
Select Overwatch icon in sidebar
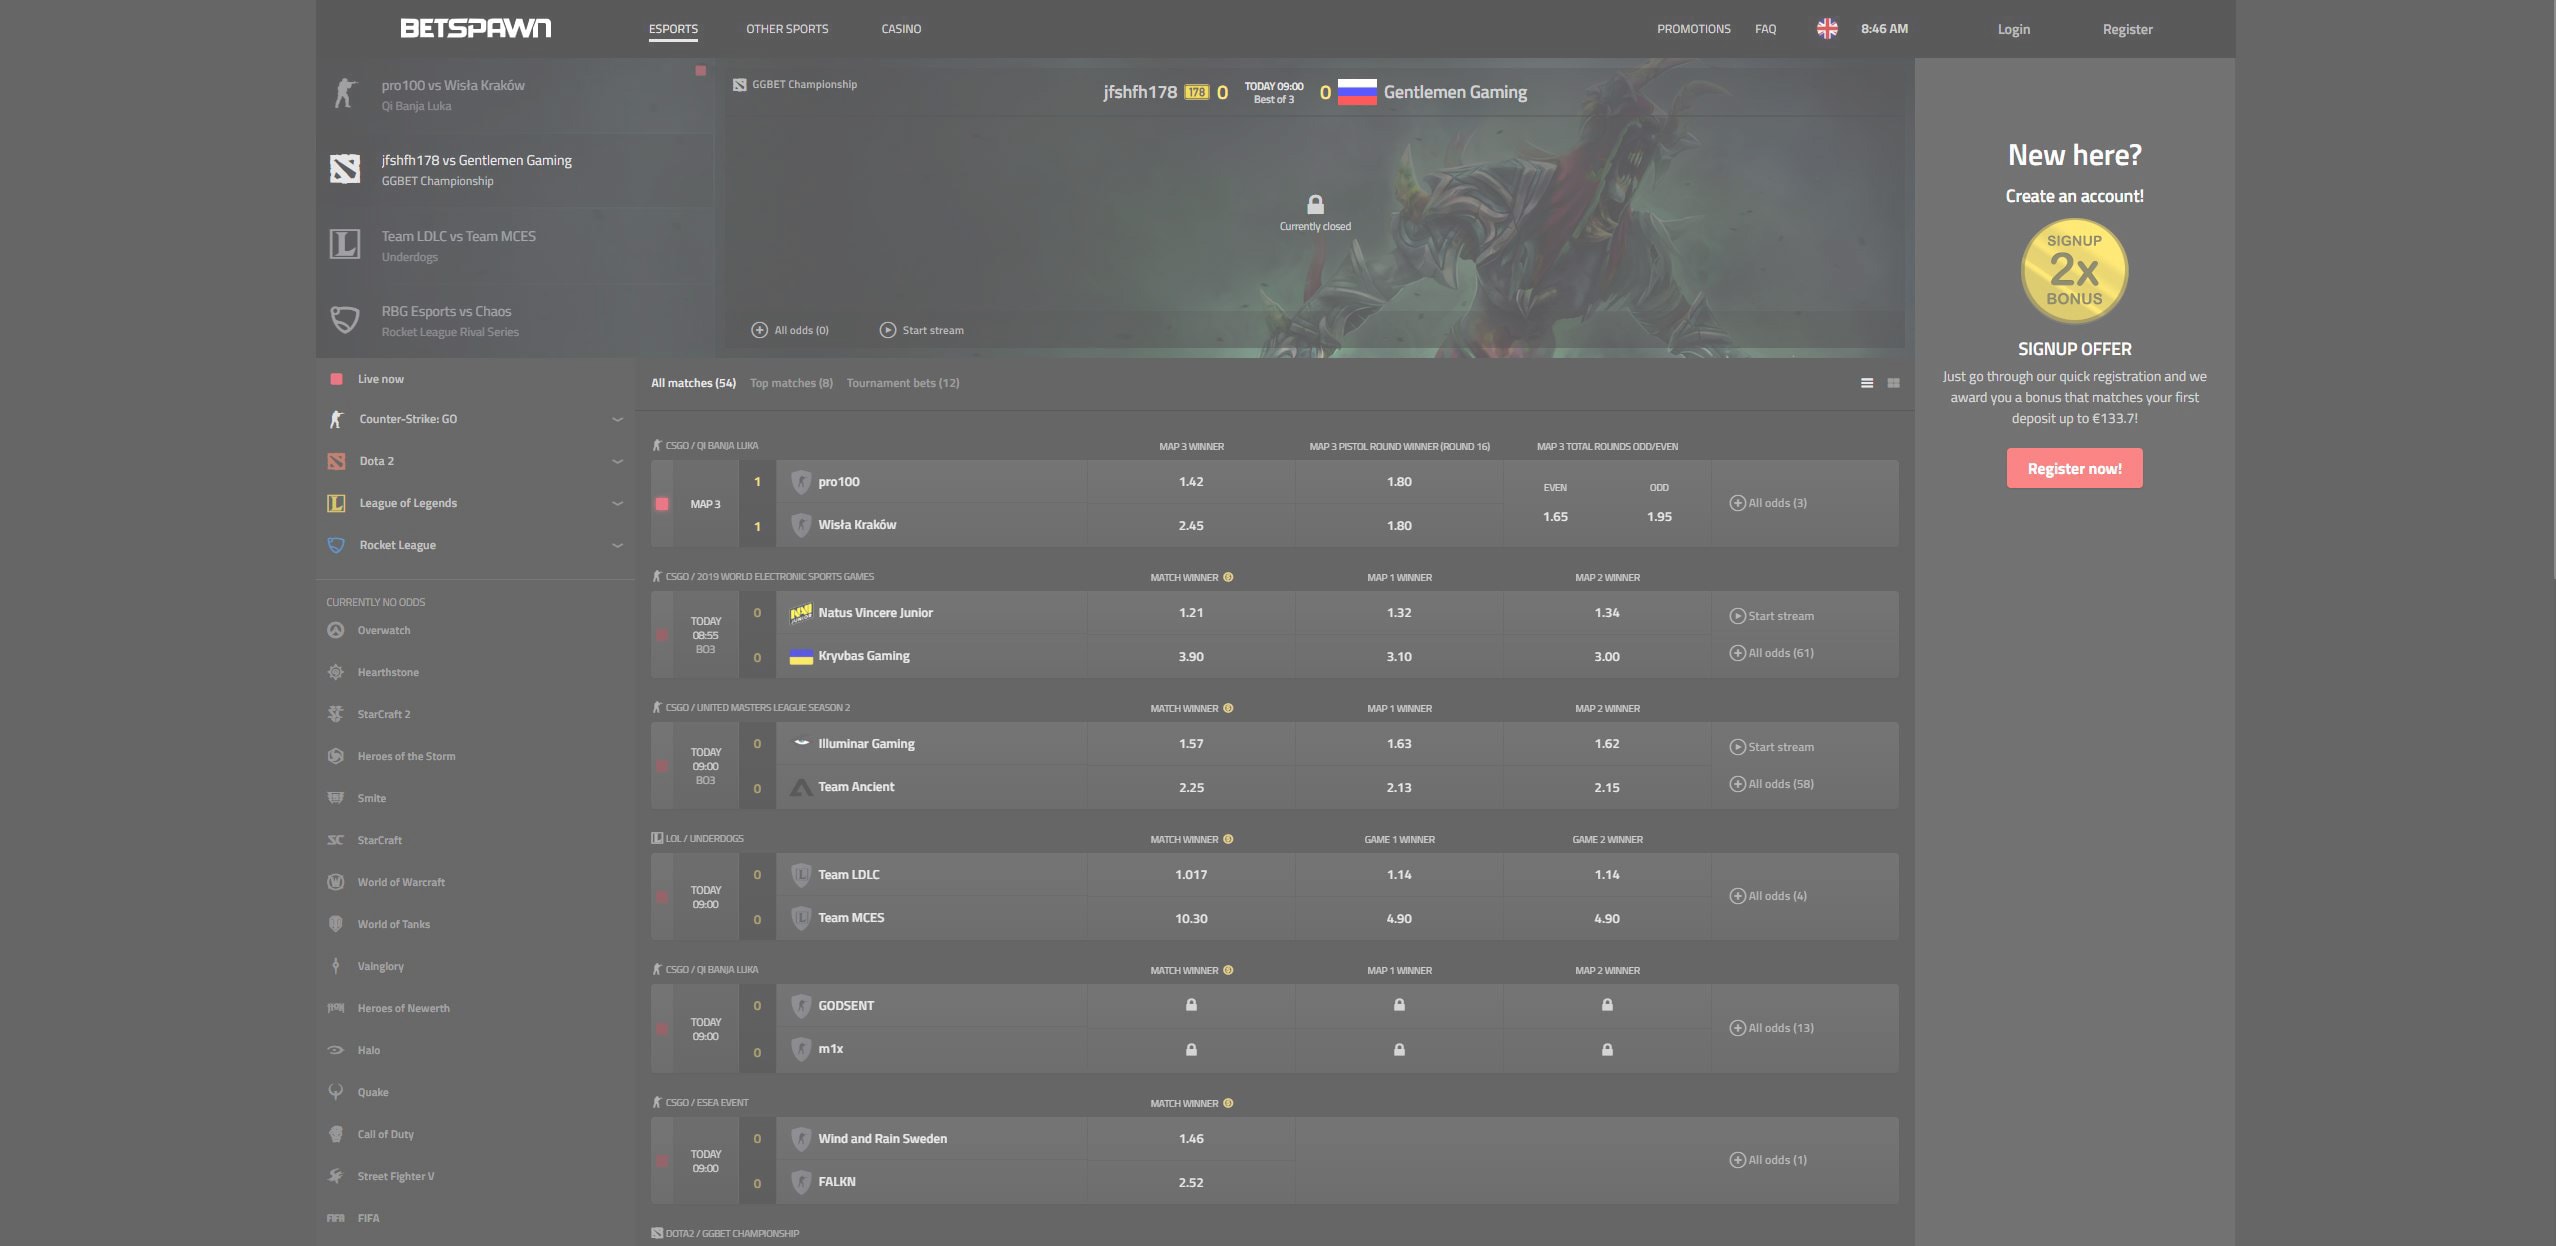pyautogui.click(x=336, y=630)
